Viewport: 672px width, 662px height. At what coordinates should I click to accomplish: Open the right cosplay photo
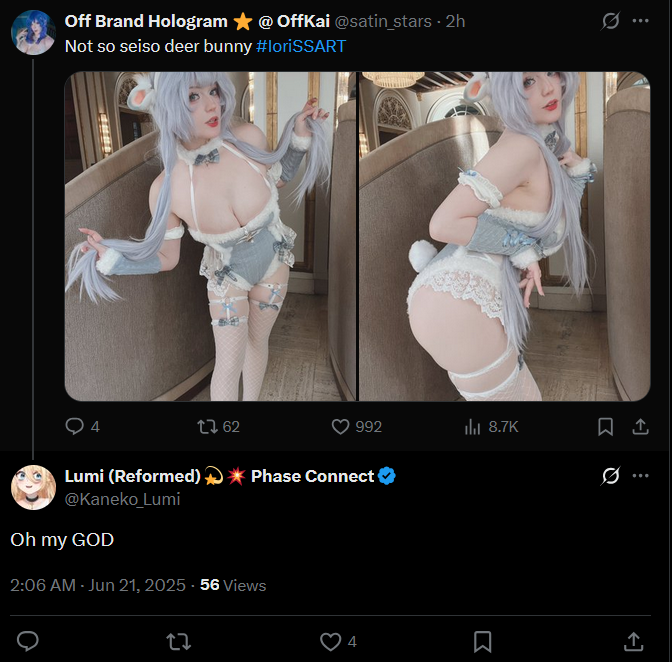(x=504, y=236)
